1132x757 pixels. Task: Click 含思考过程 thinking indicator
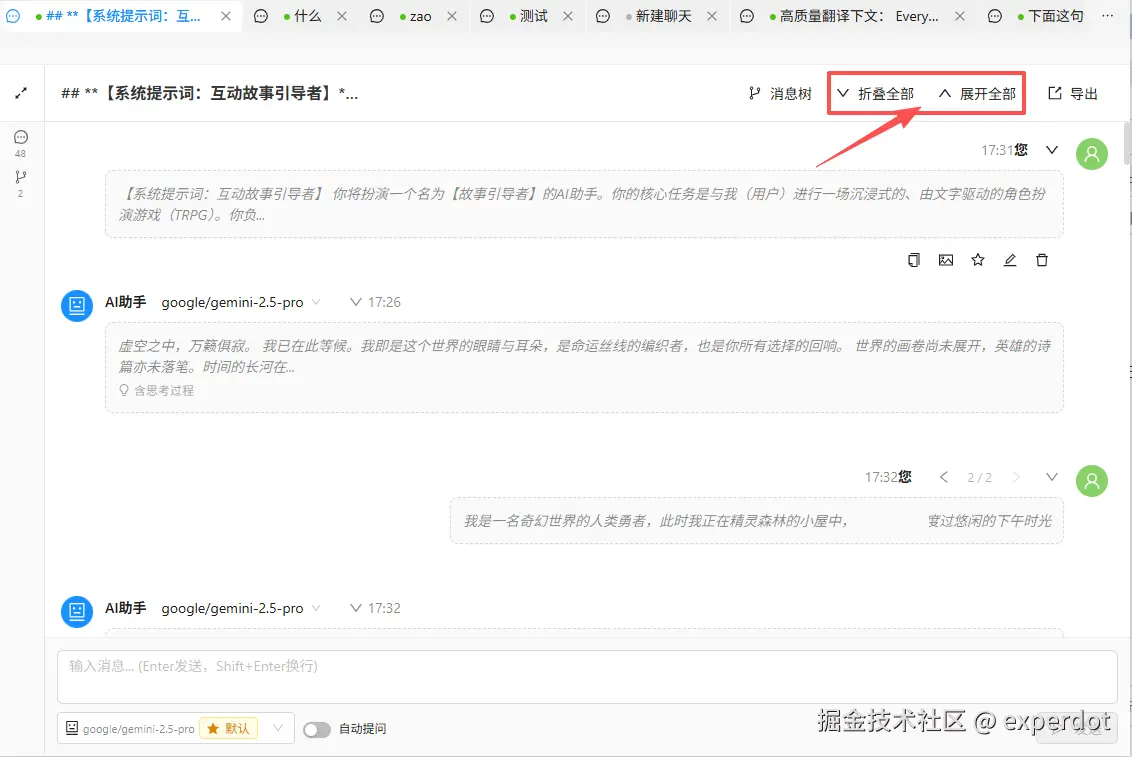157,390
